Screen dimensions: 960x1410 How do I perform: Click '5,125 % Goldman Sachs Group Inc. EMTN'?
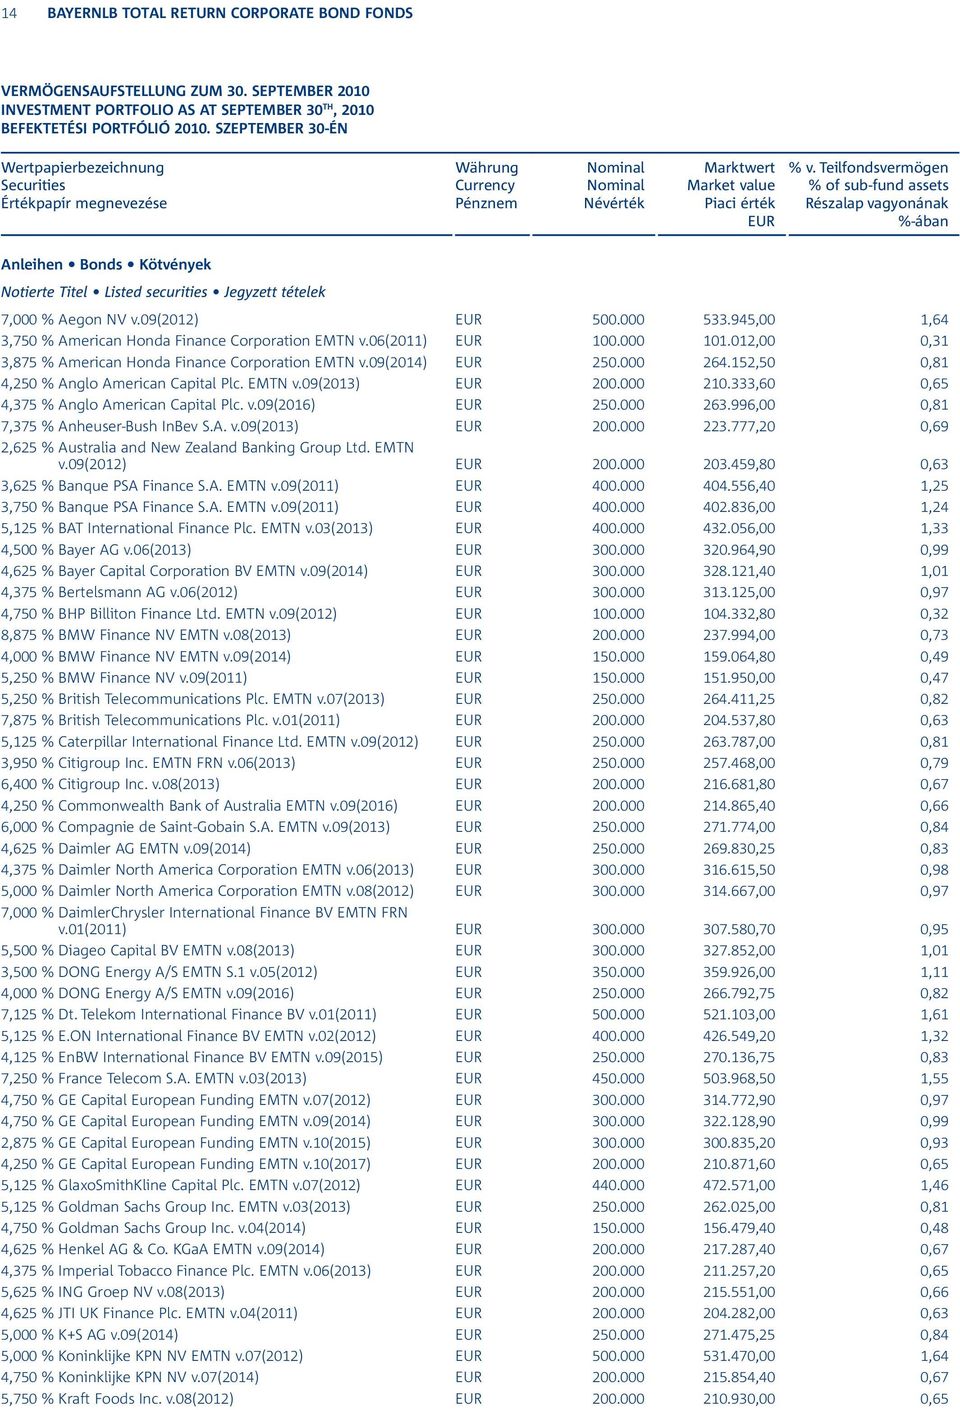[176, 1207]
